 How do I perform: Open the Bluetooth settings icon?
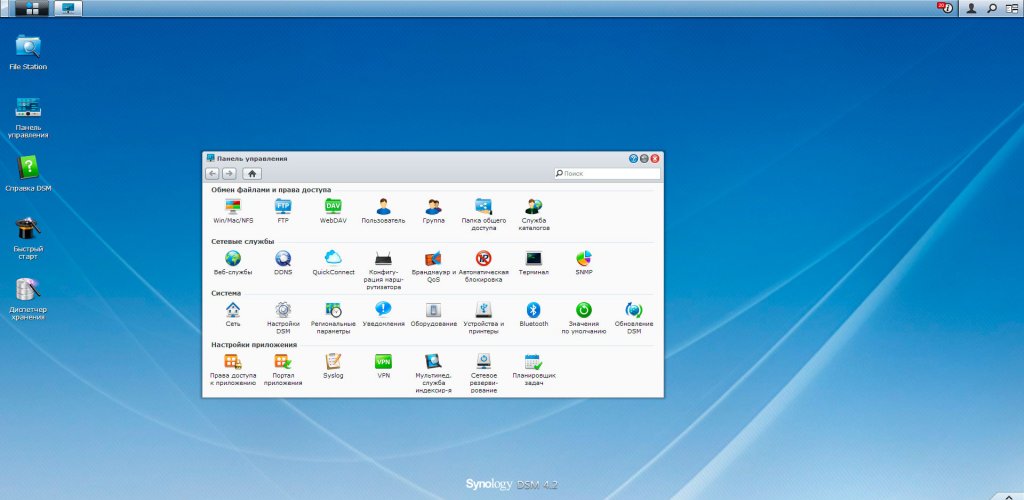533,310
